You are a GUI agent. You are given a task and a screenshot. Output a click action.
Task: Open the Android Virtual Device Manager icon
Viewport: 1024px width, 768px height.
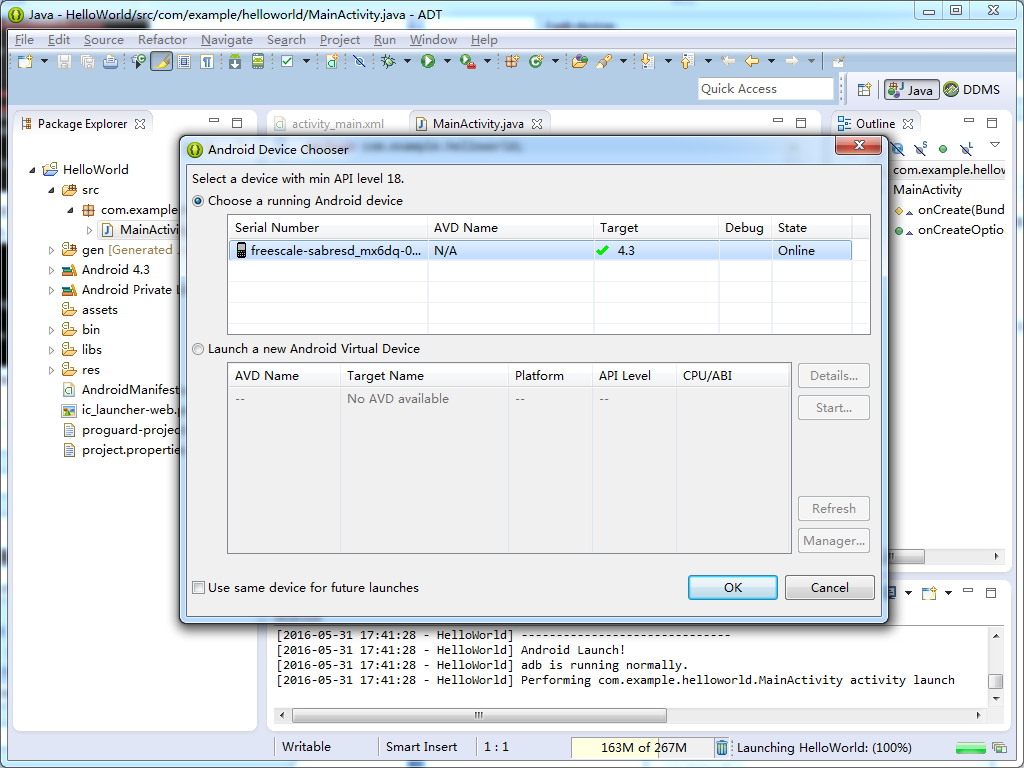click(x=258, y=61)
